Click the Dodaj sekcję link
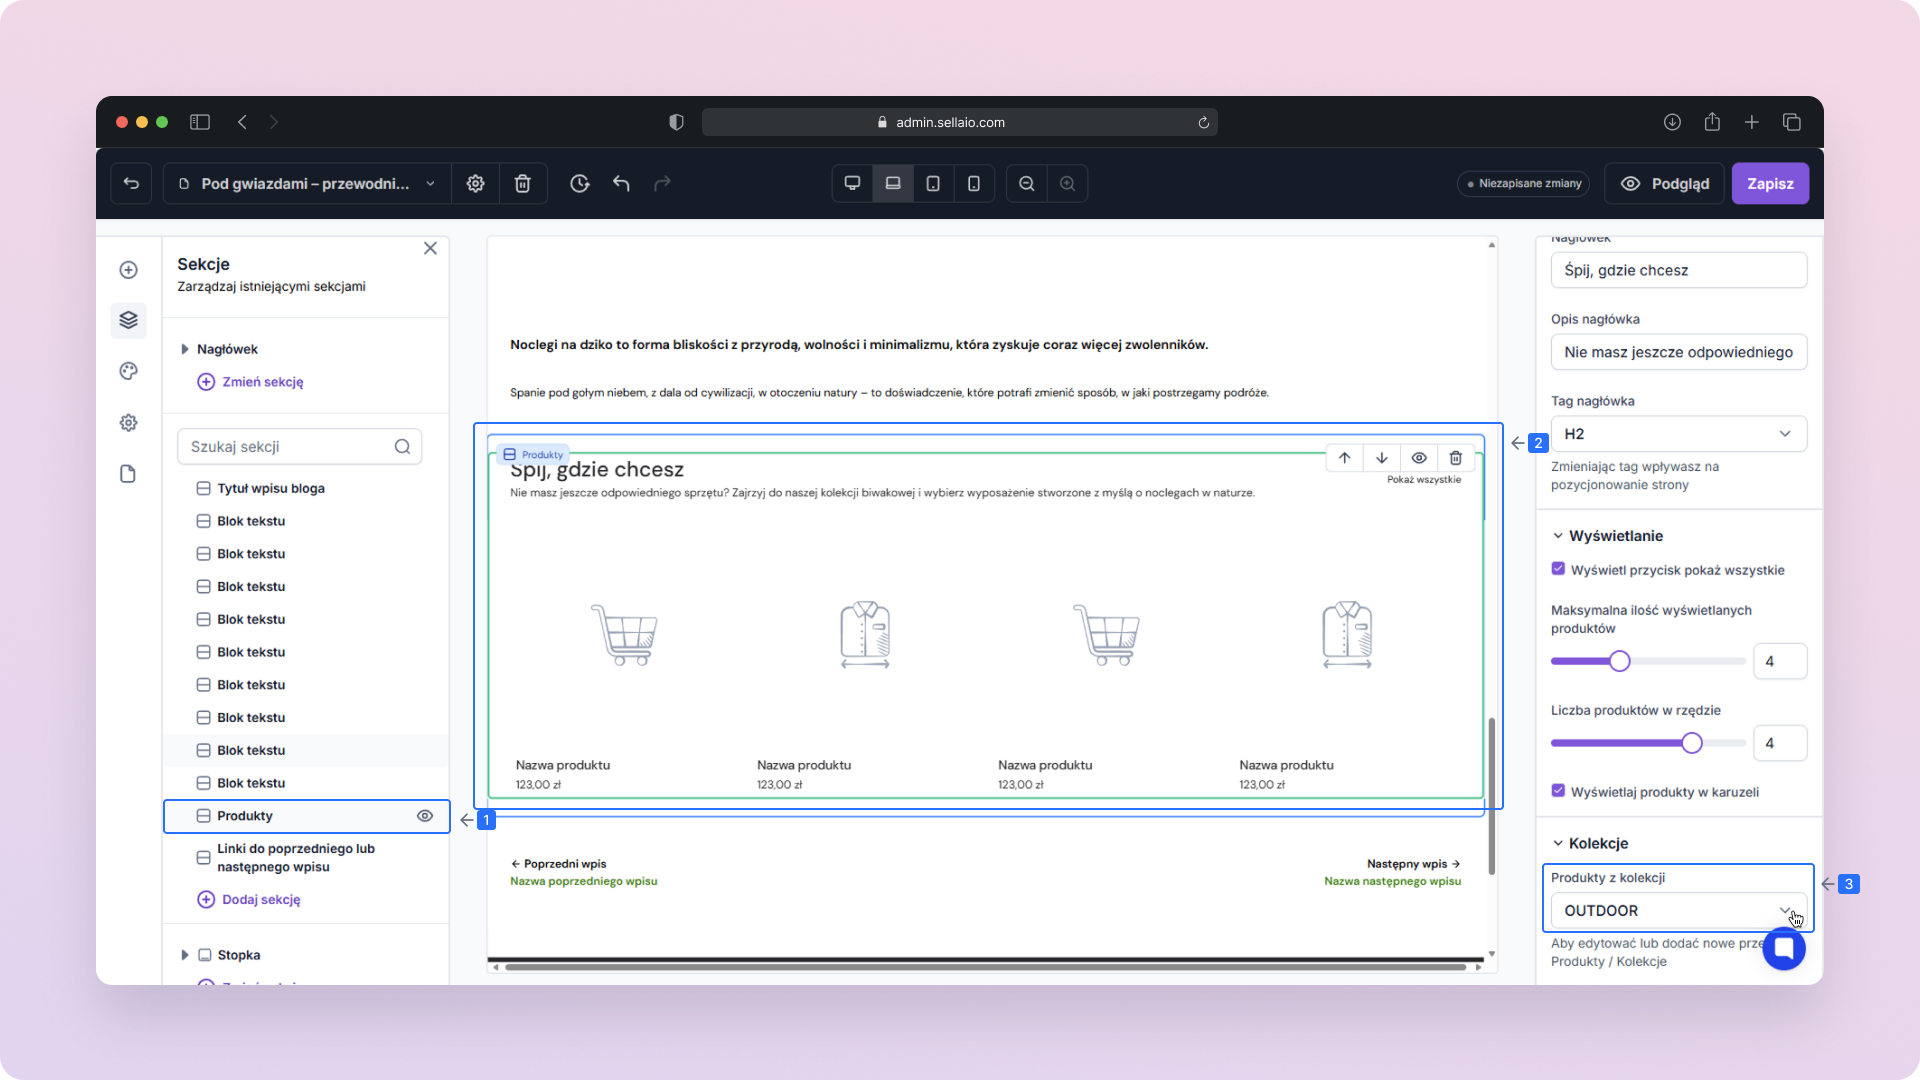 point(260,899)
